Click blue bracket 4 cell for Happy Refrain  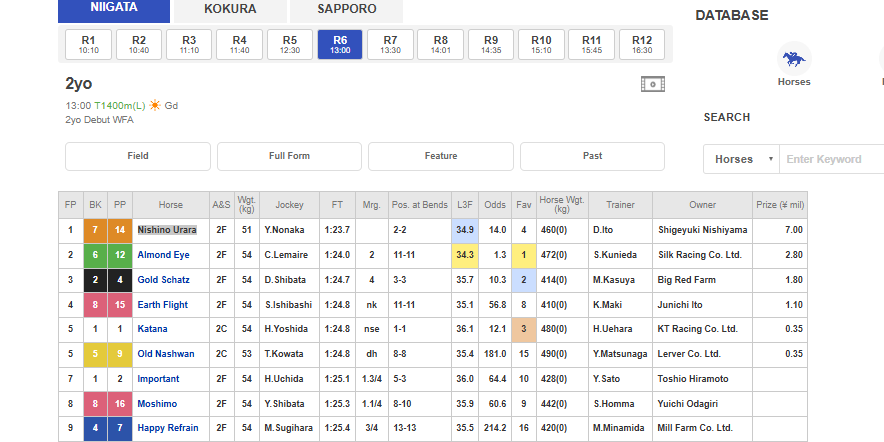point(95,428)
